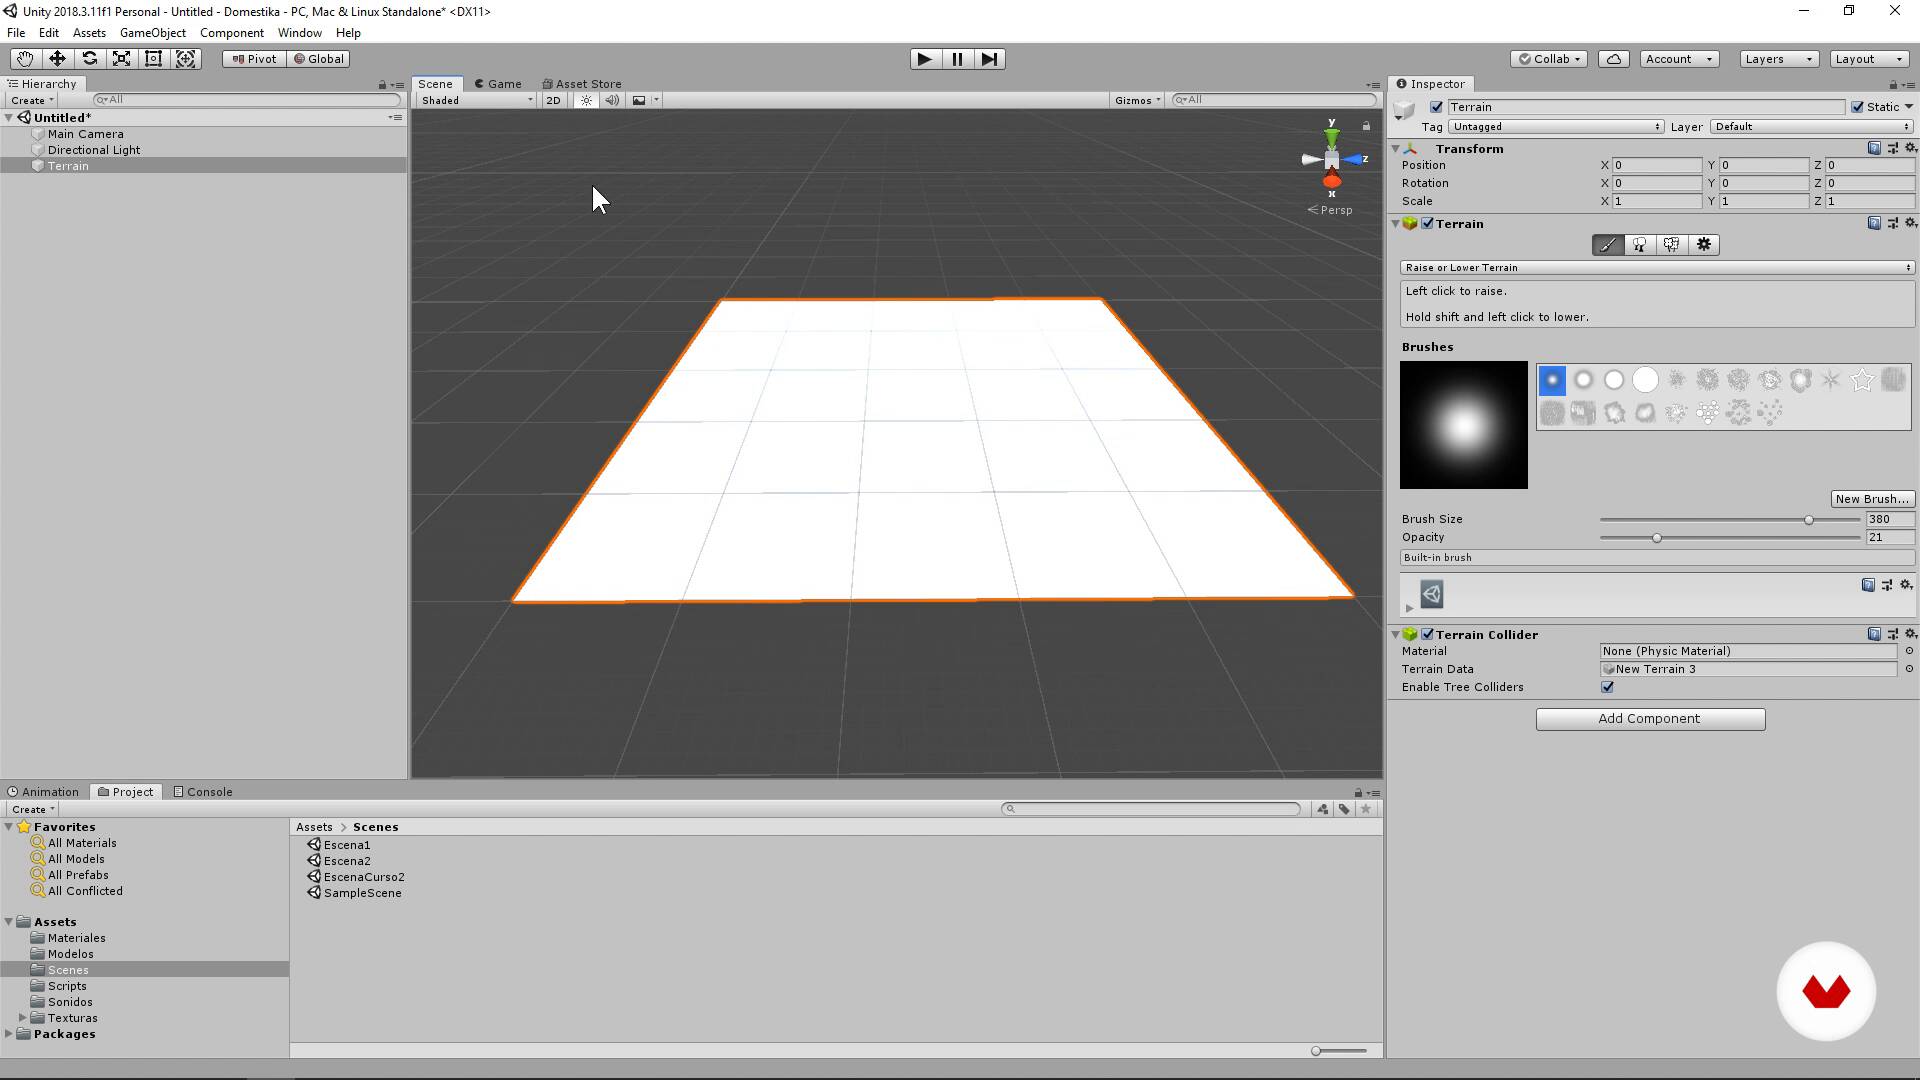This screenshot has width=1920, height=1080.
Task: Toggle scene audio speaker icon
Action: (612, 100)
